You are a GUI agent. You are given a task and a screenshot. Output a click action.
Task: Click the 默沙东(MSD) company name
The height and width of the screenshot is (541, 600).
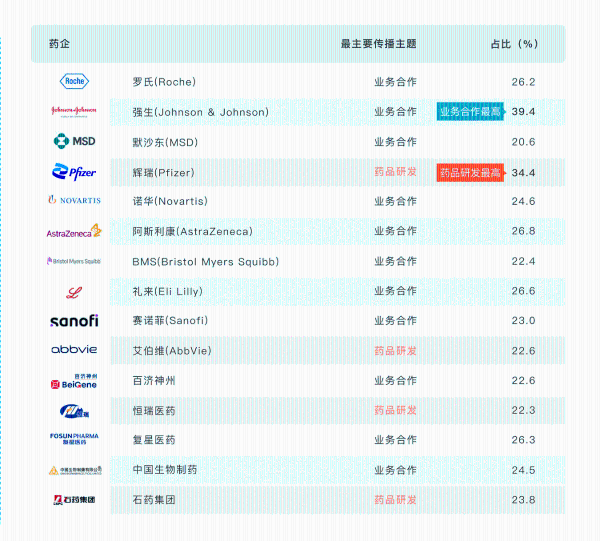point(165,142)
